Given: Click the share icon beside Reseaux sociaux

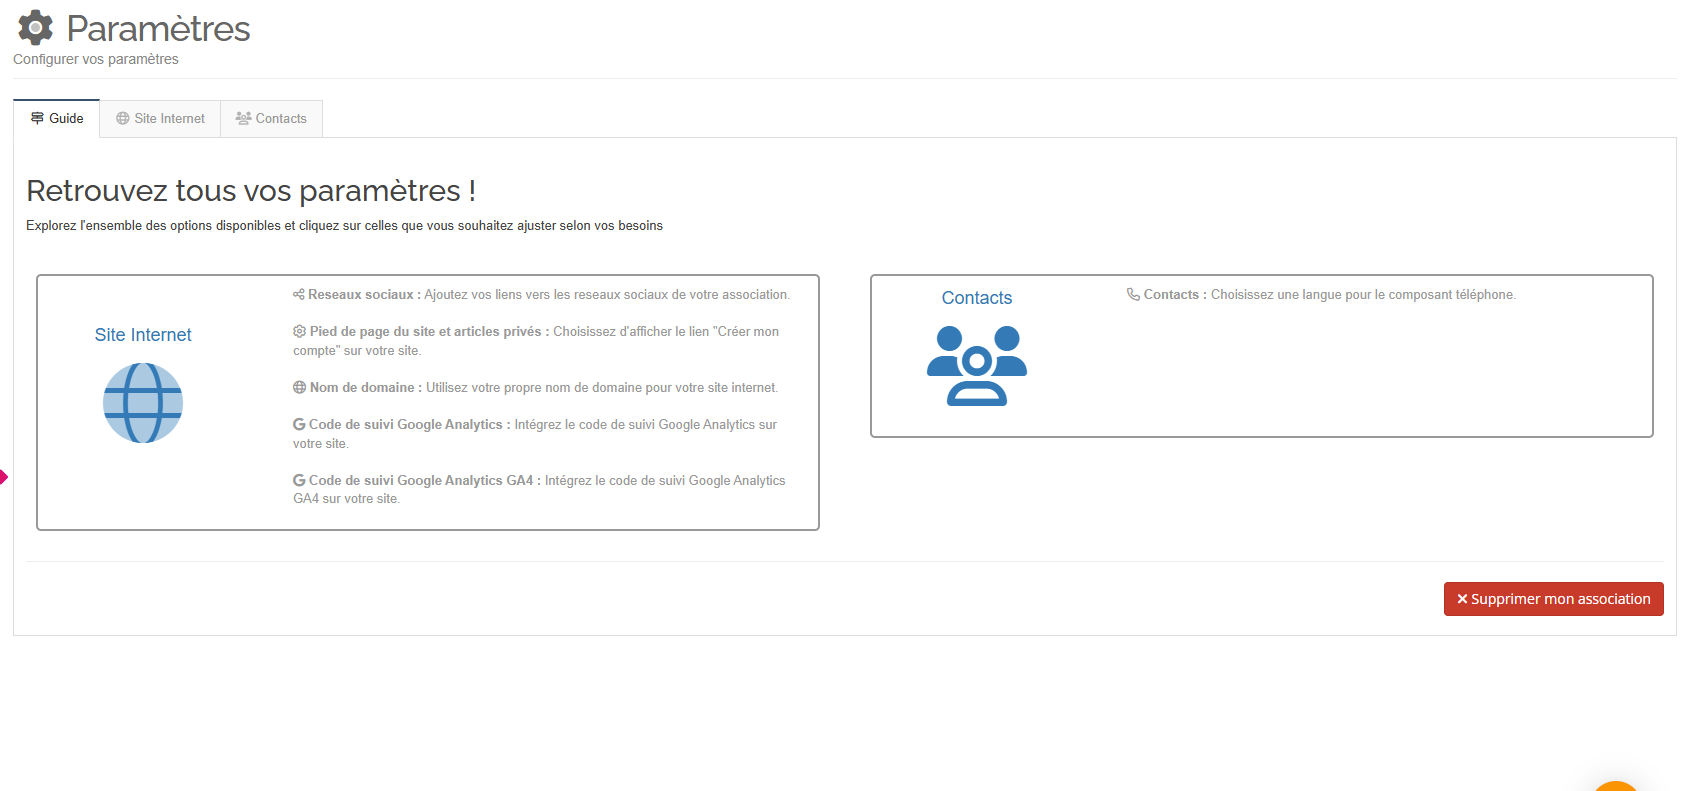Looking at the screenshot, I should click(x=298, y=295).
